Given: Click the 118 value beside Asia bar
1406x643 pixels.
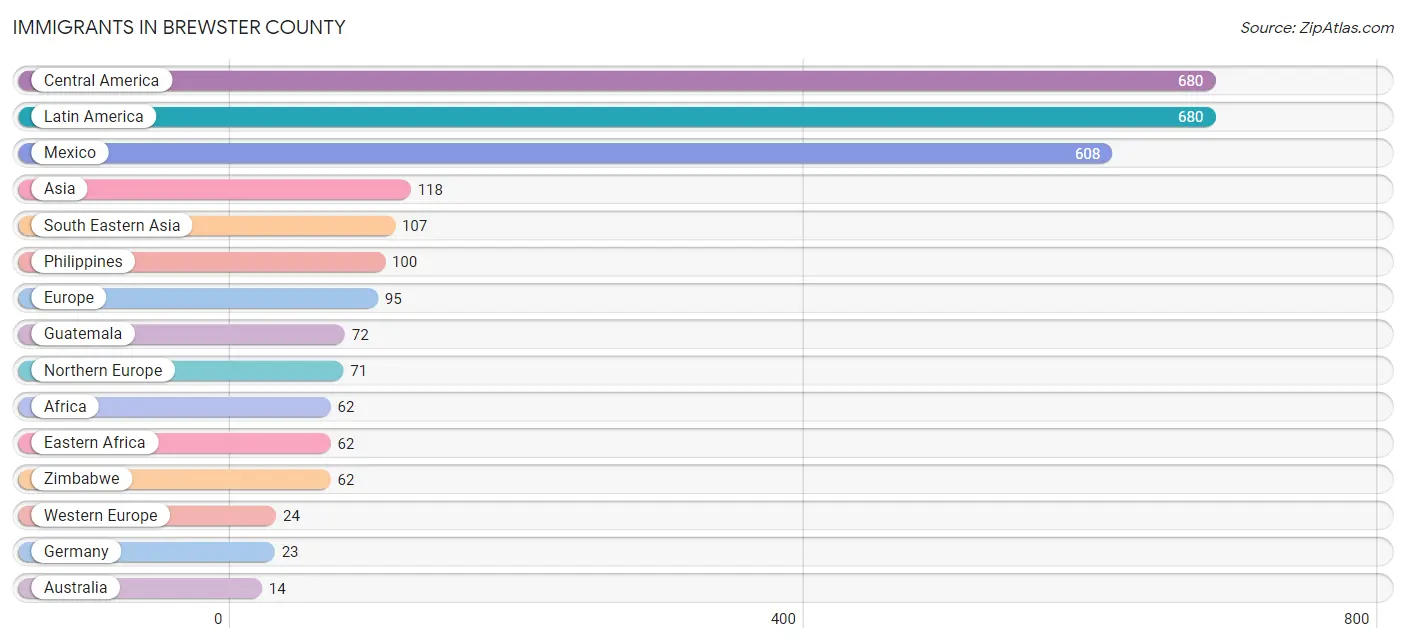Looking at the screenshot, I should tap(430, 190).
